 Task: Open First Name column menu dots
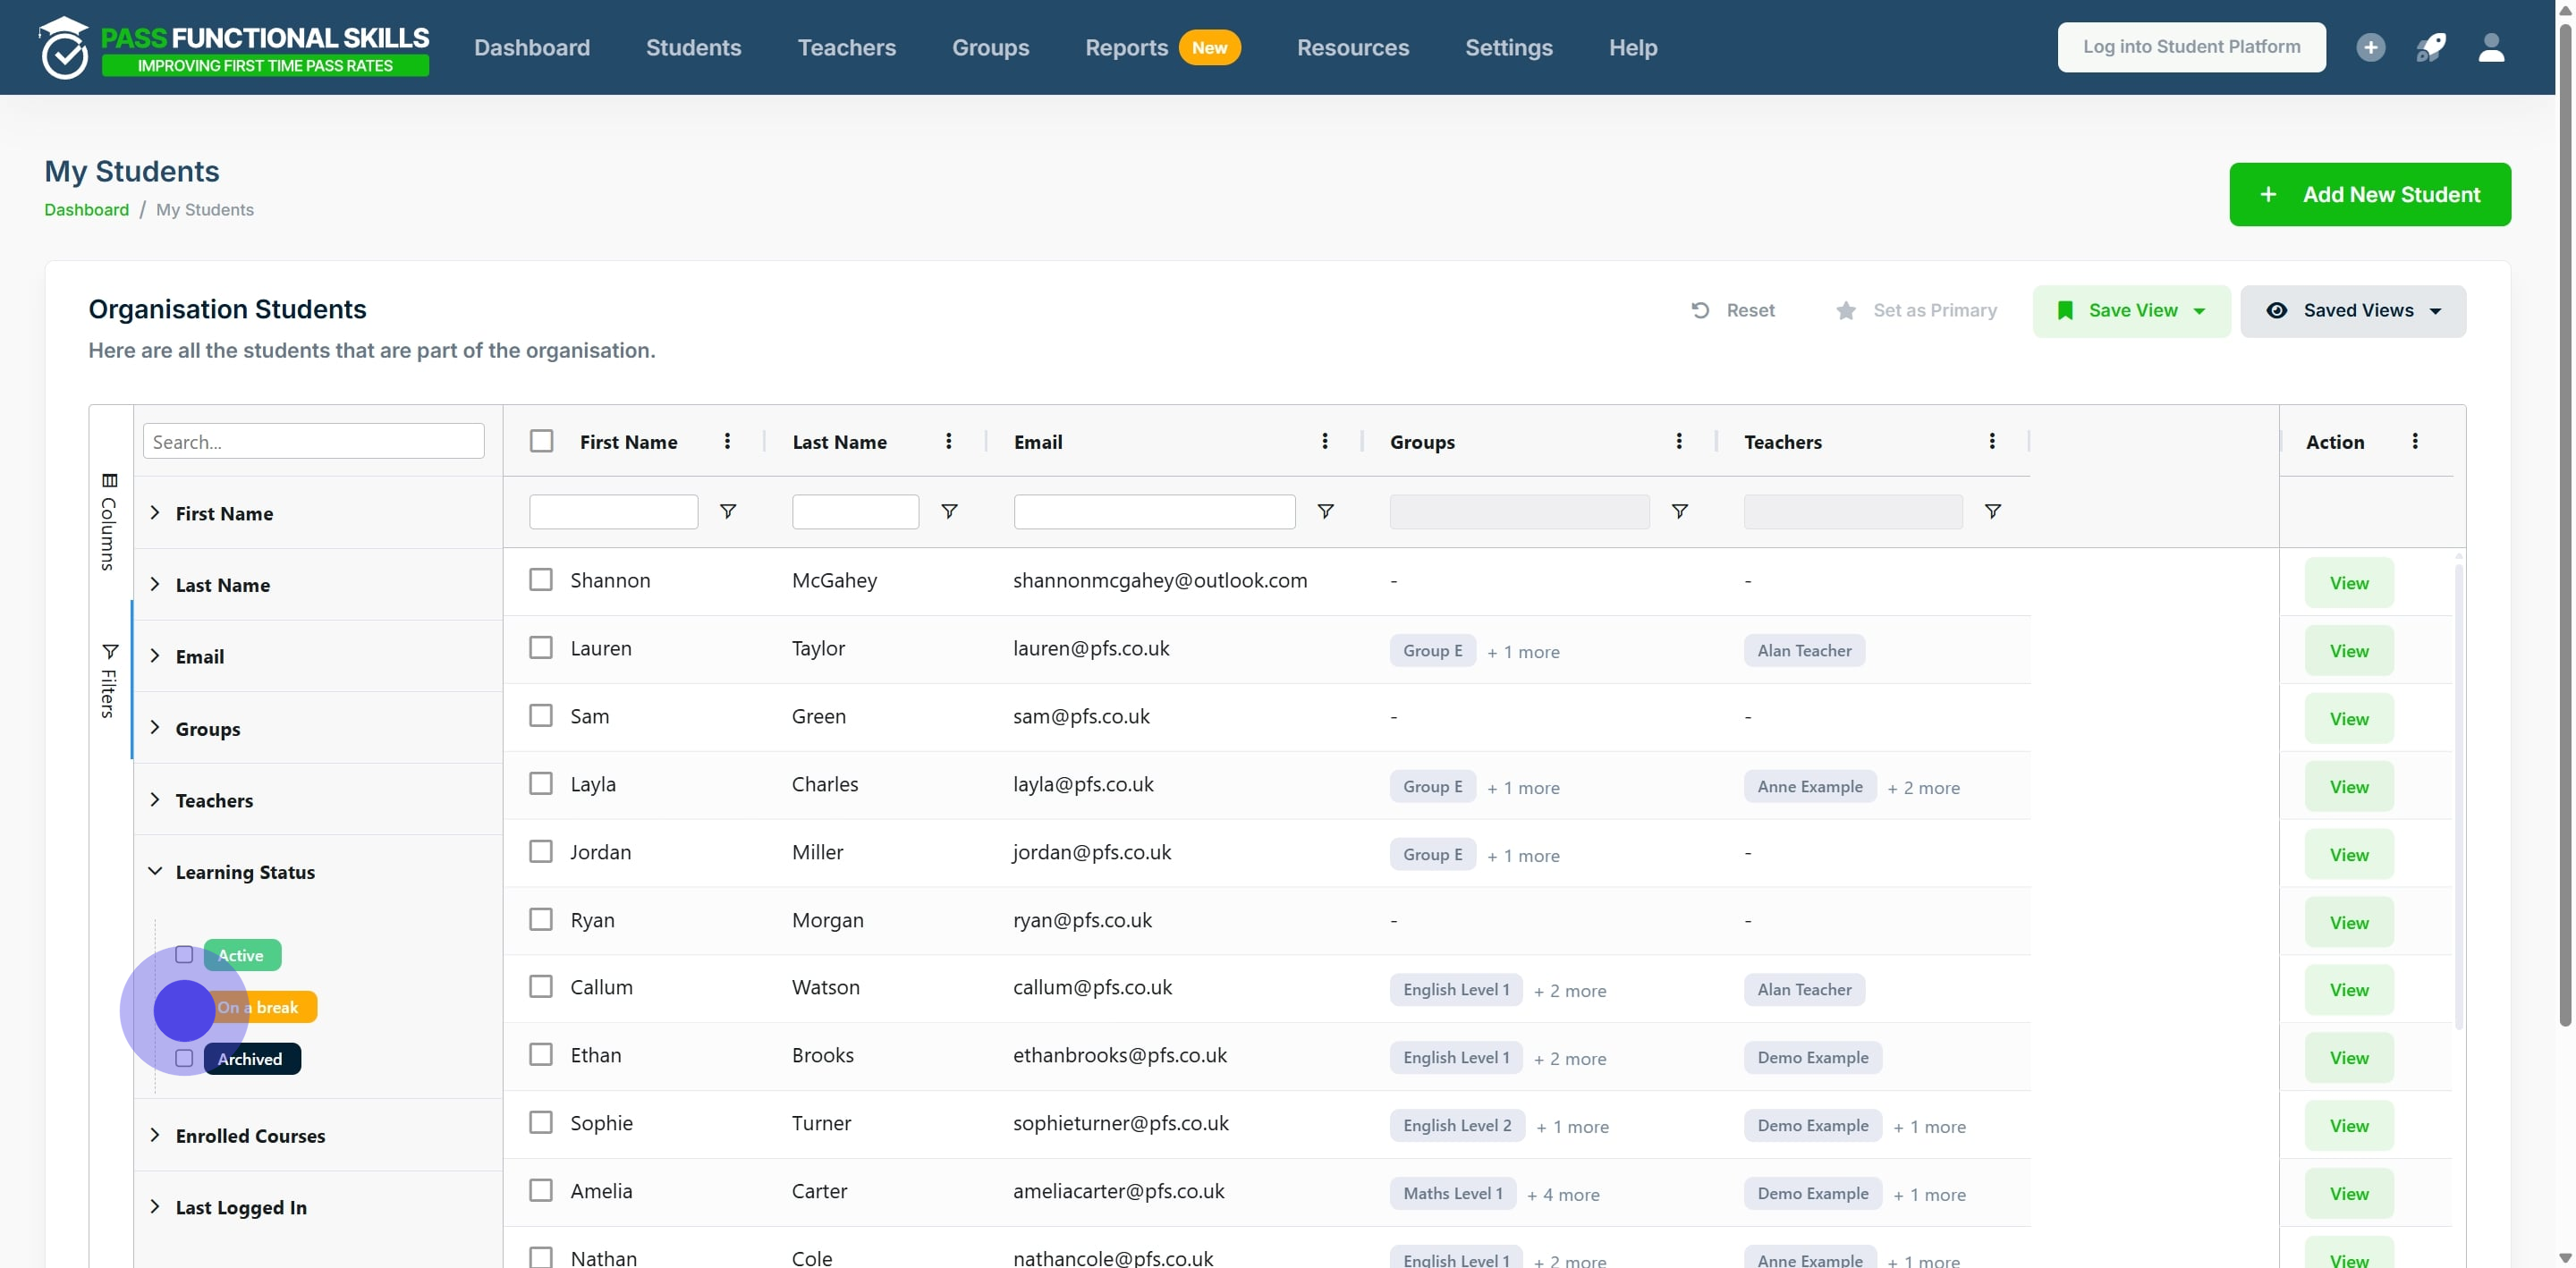[x=727, y=441]
